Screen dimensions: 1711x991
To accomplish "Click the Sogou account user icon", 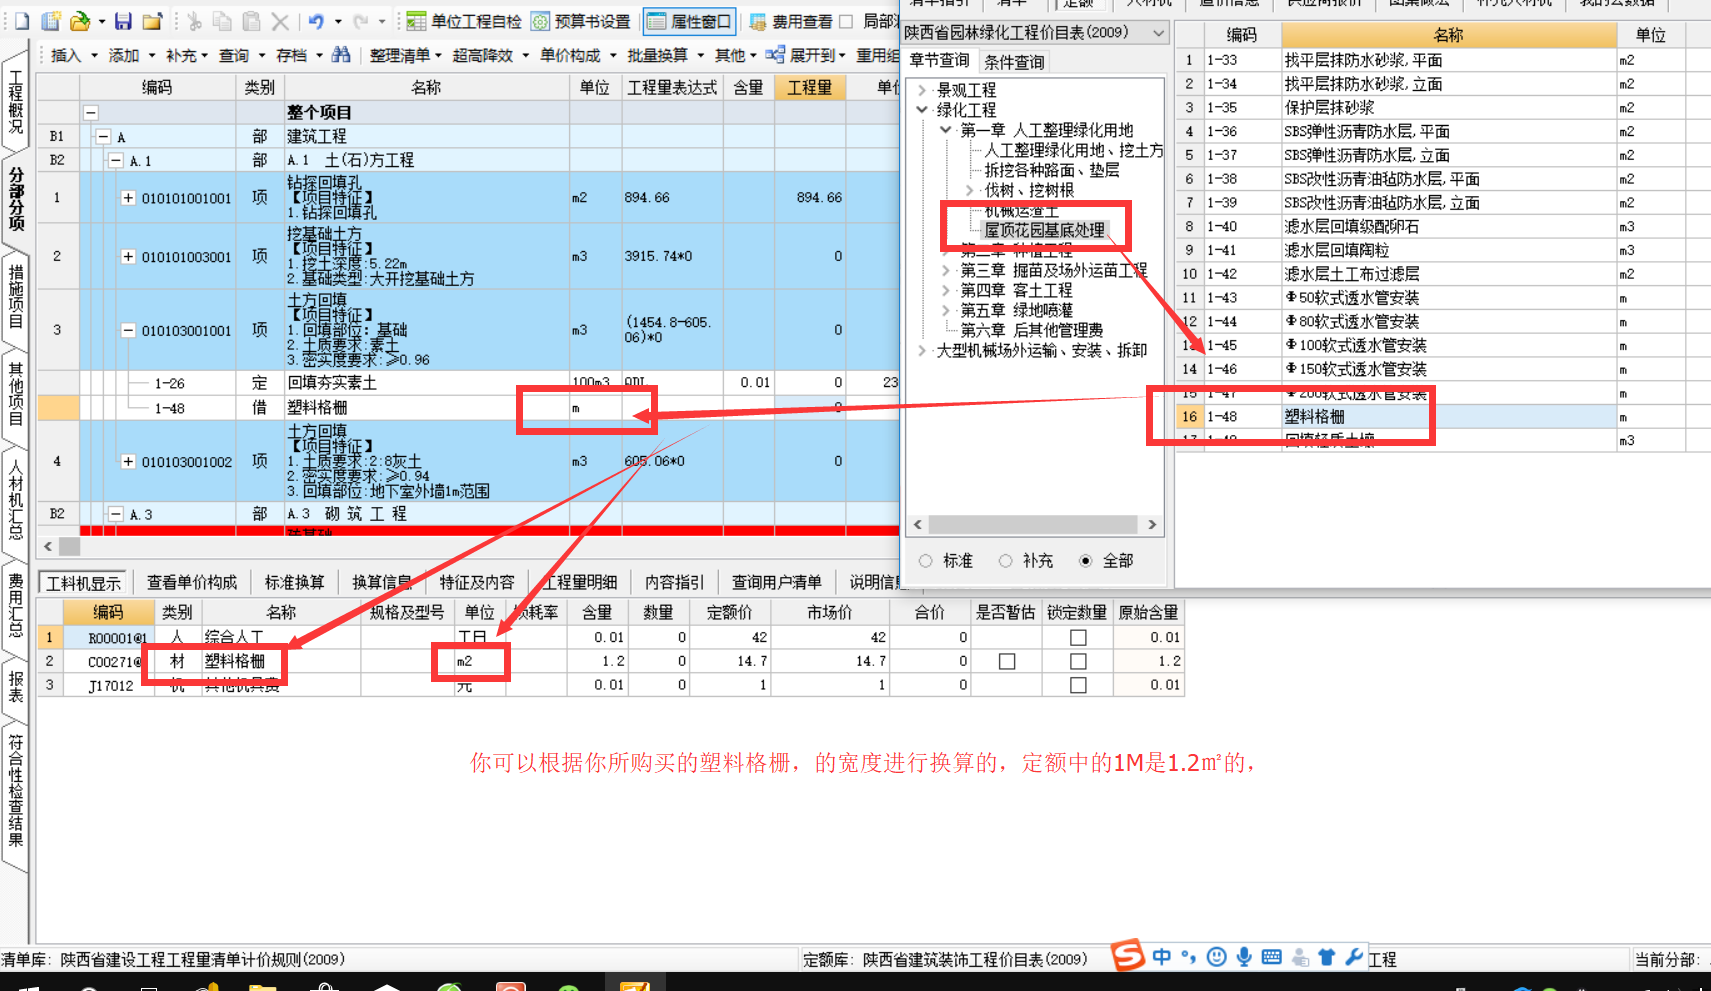I will (x=1300, y=957).
